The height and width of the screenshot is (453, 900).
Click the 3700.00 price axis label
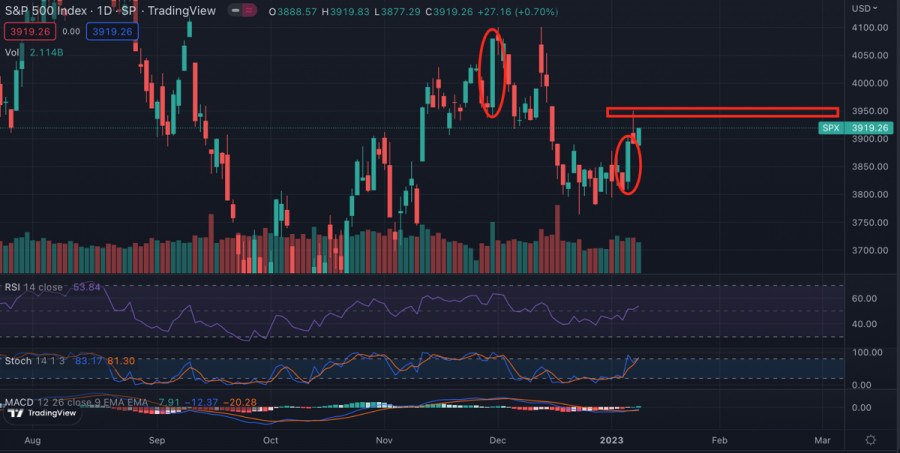tap(870, 250)
